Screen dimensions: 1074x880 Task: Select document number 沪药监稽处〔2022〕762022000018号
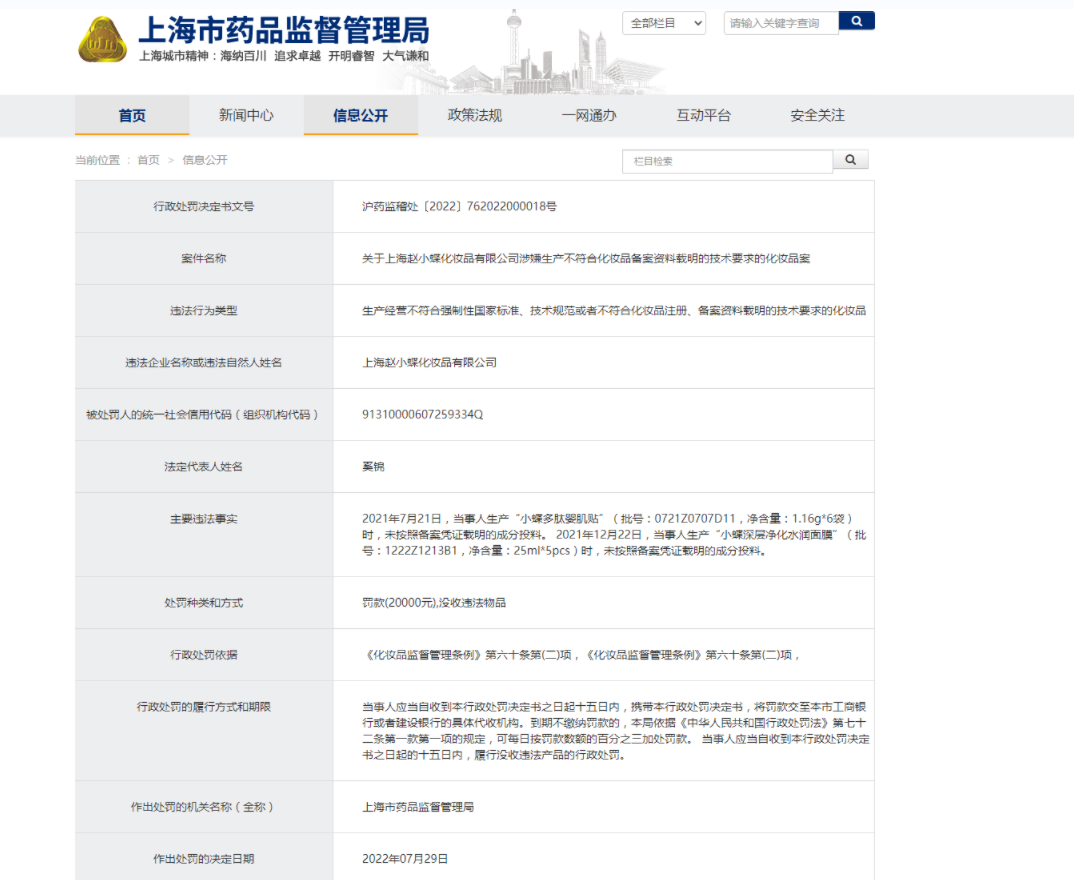click(459, 207)
